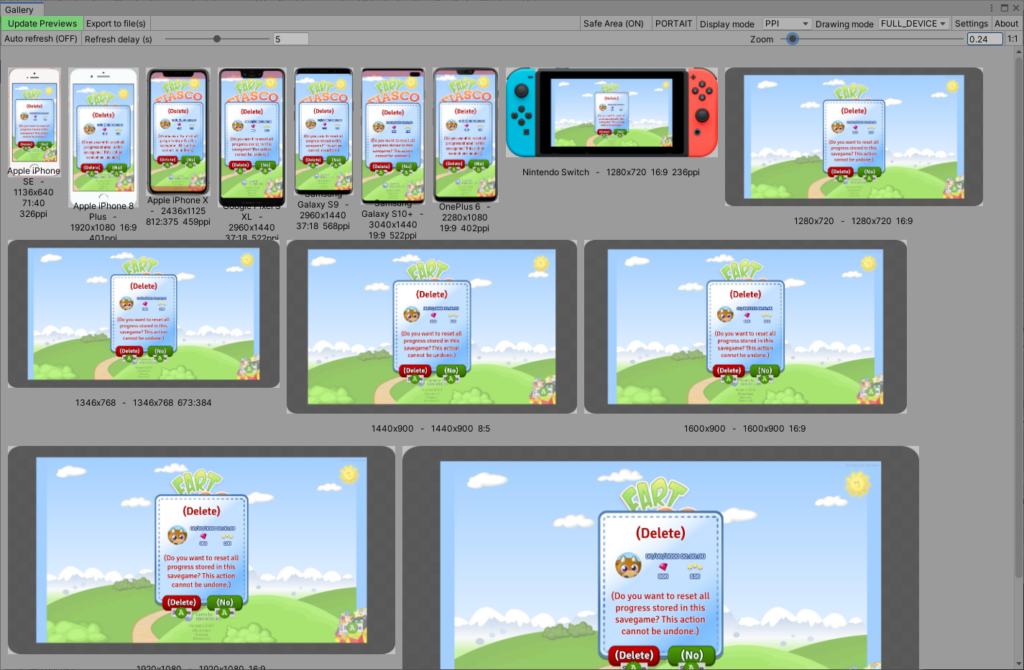The height and width of the screenshot is (670, 1024).
Task: Select the Apple iPhone 8 Plus preview
Action: (x=103, y=136)
